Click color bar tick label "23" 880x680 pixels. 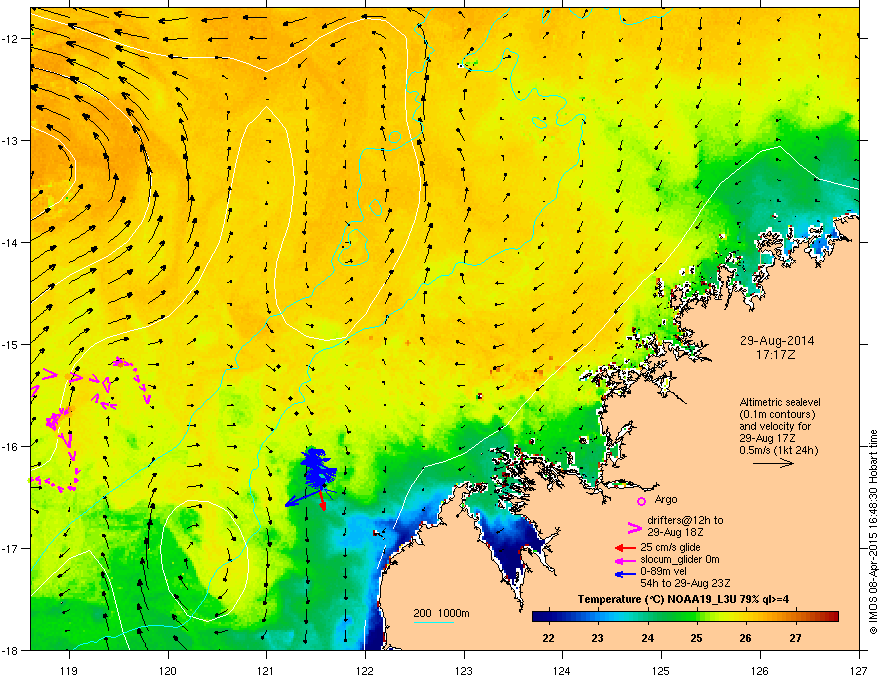pos(597,638)
